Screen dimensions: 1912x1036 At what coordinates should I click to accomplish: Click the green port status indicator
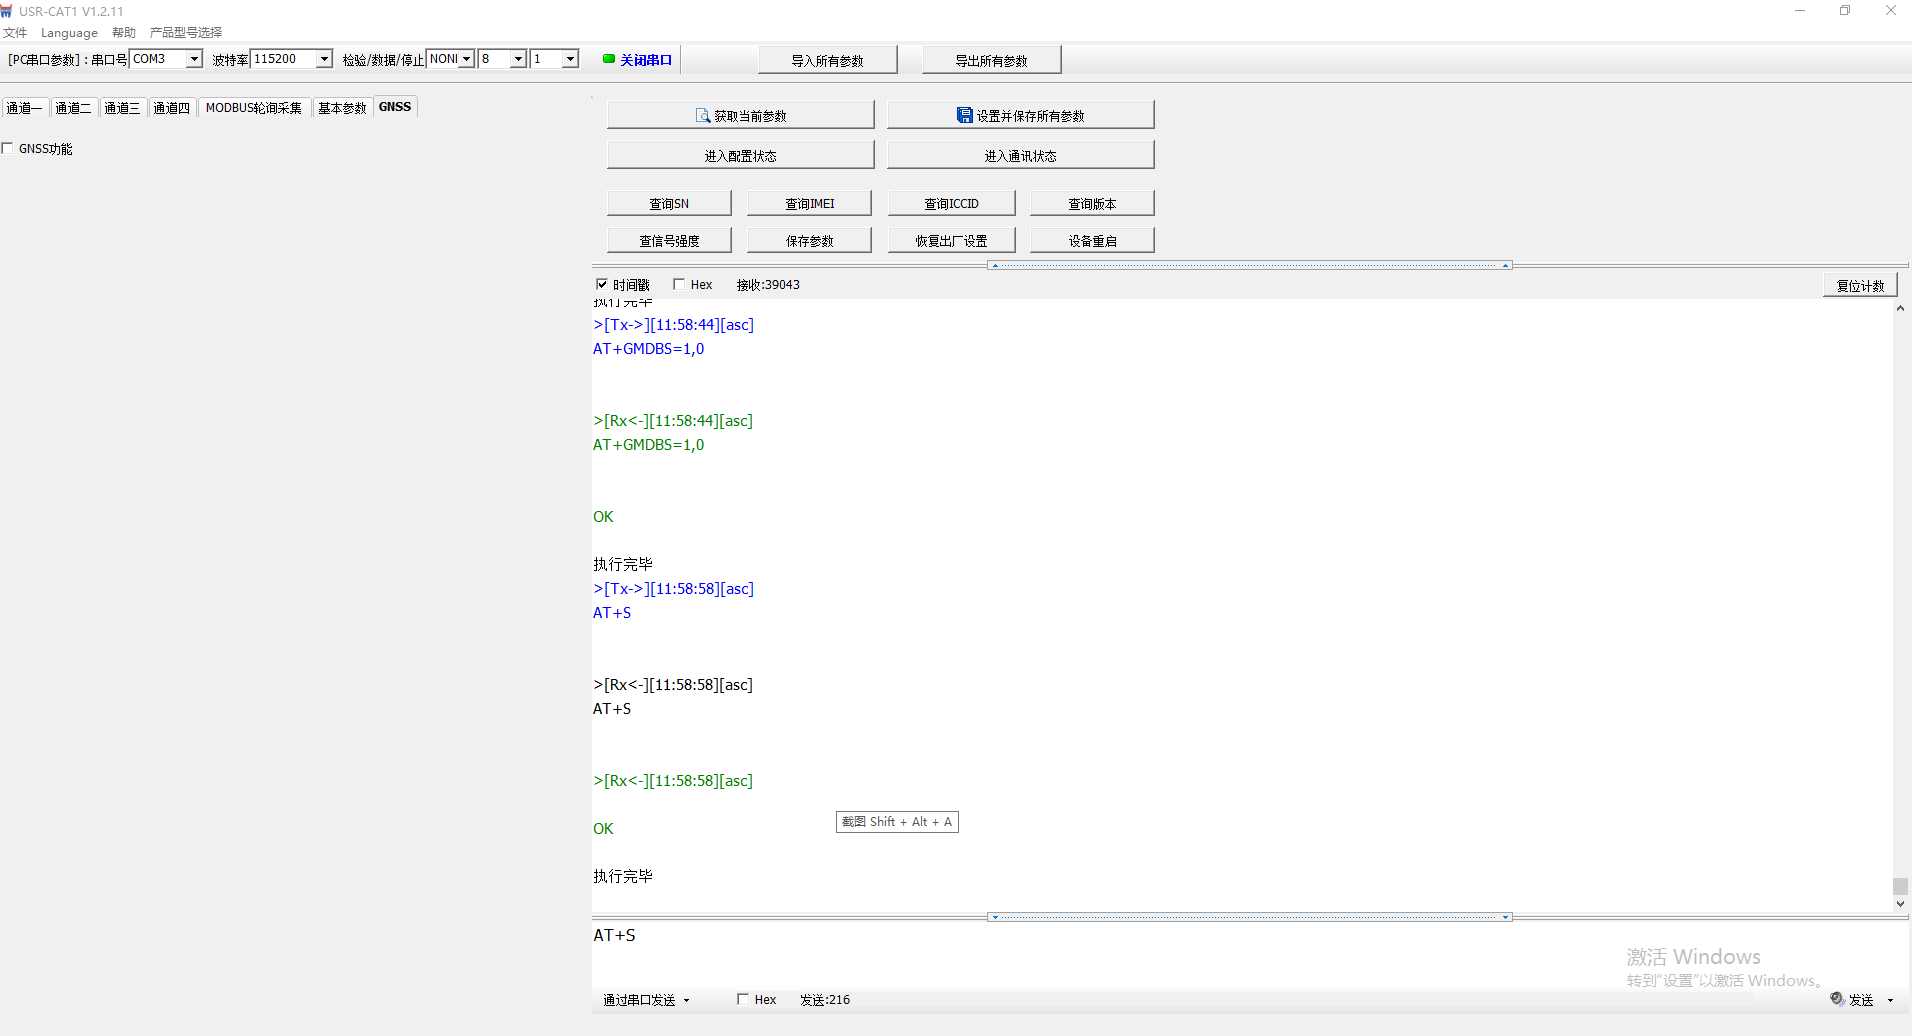(608, 59)
